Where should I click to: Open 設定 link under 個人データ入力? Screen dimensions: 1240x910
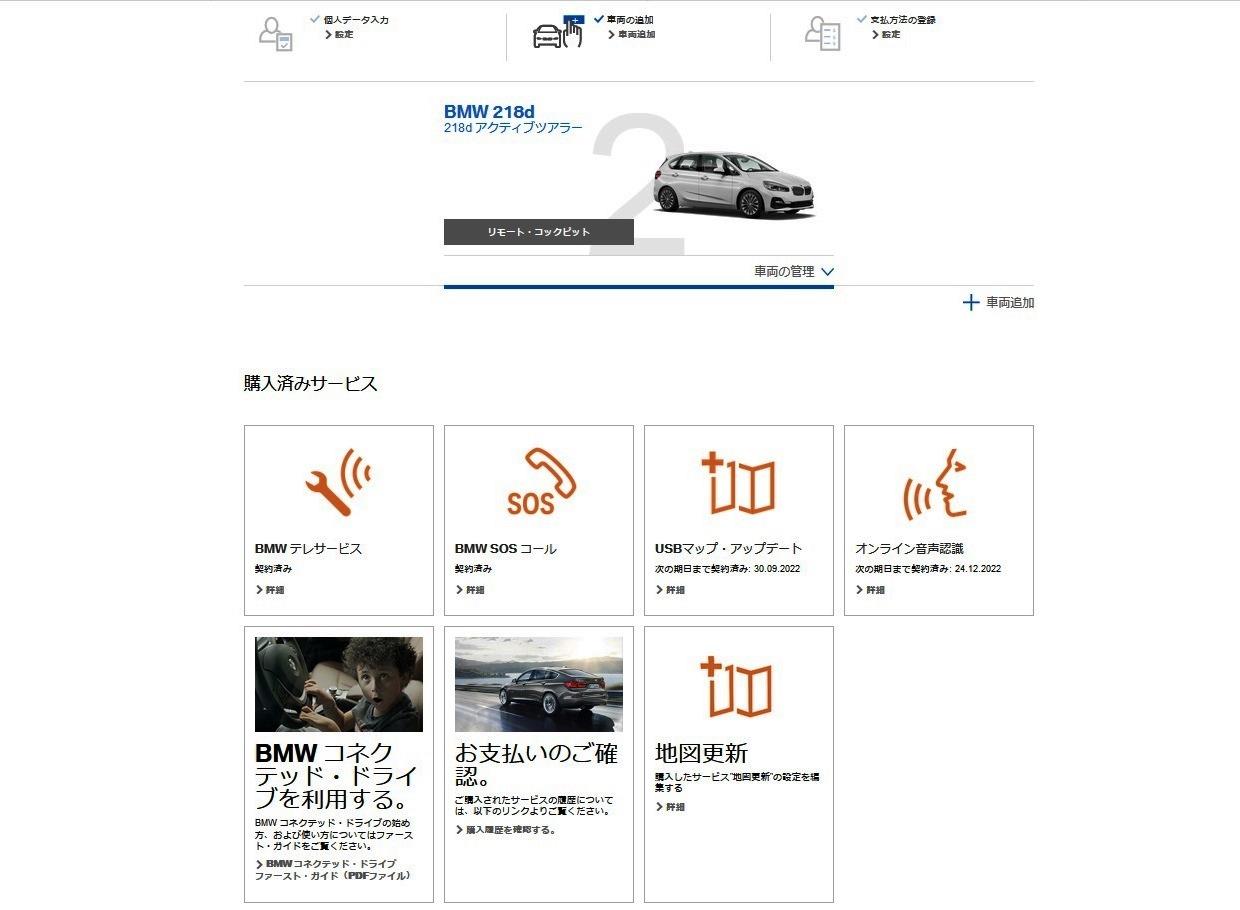coord(339,34)
